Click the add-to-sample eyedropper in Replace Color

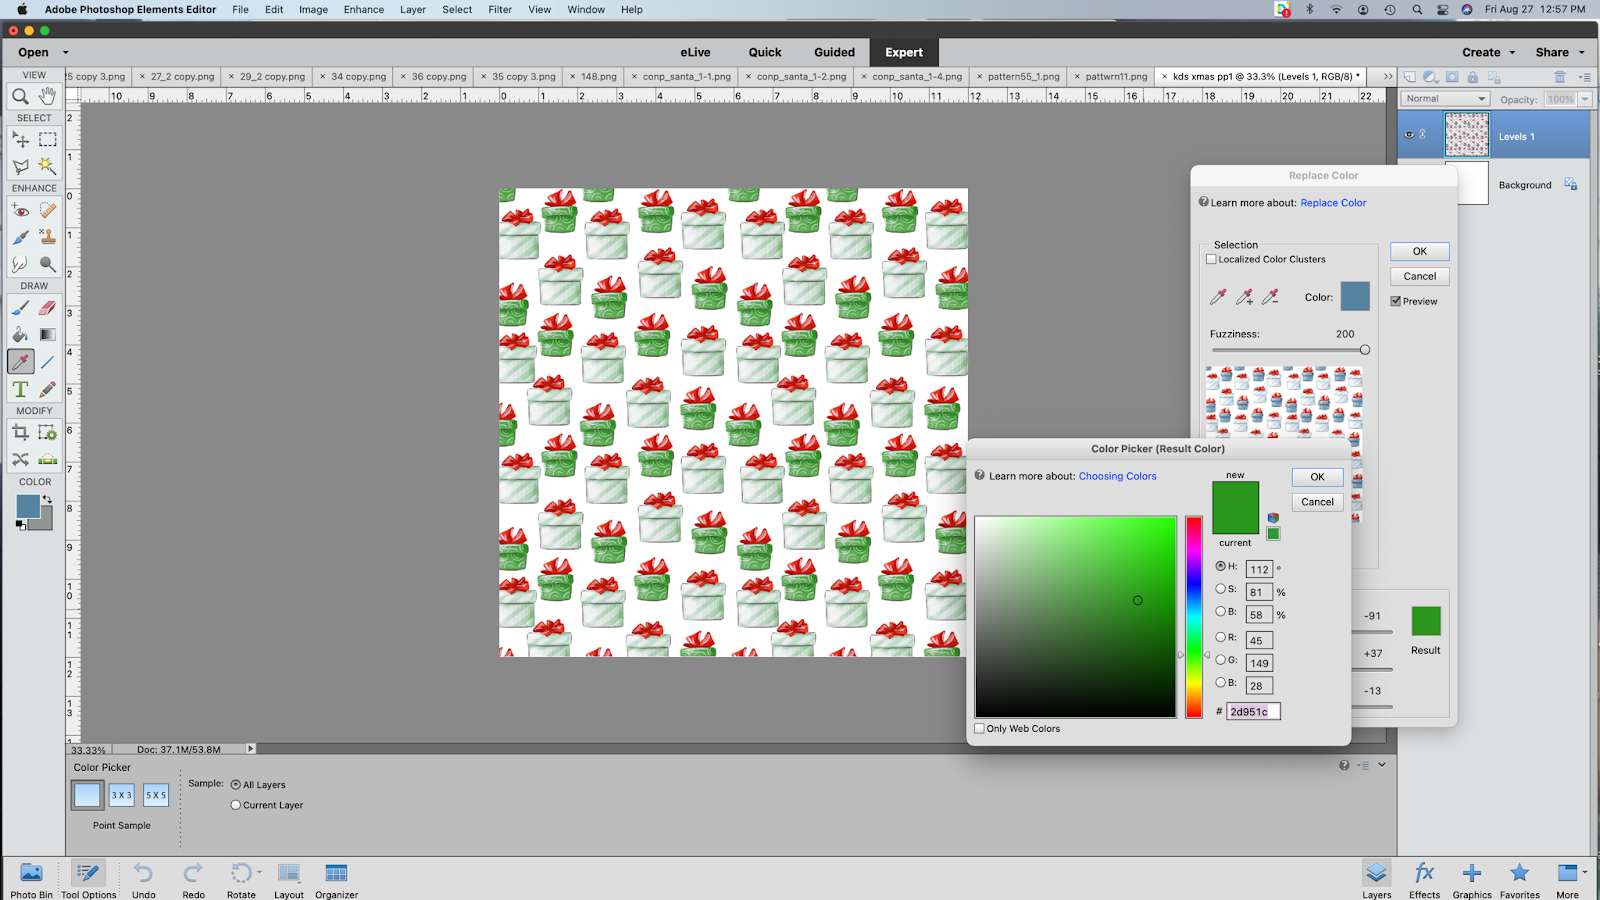pyautogui.click(x=1244, y=297)
